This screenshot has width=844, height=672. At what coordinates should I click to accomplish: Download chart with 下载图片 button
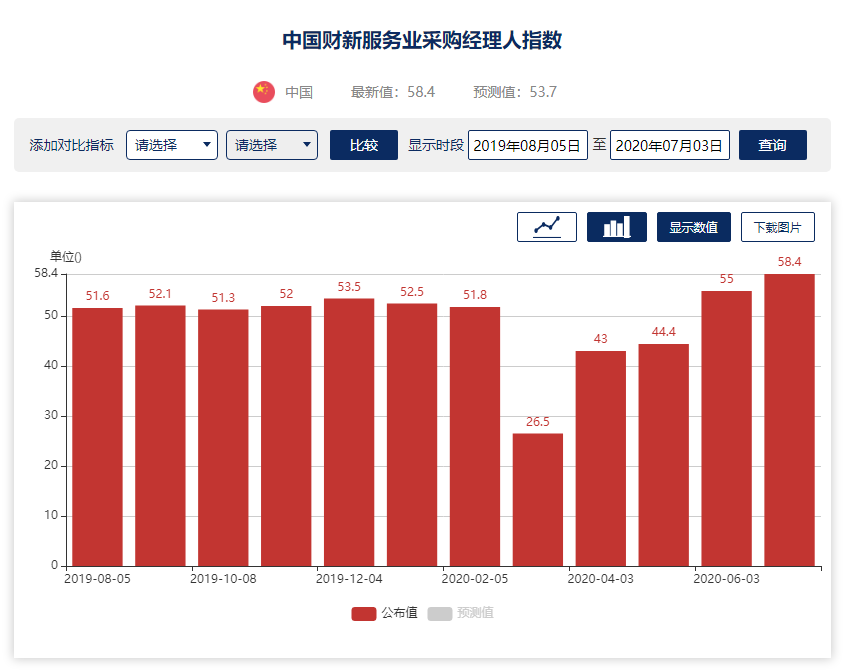(777, 227)
